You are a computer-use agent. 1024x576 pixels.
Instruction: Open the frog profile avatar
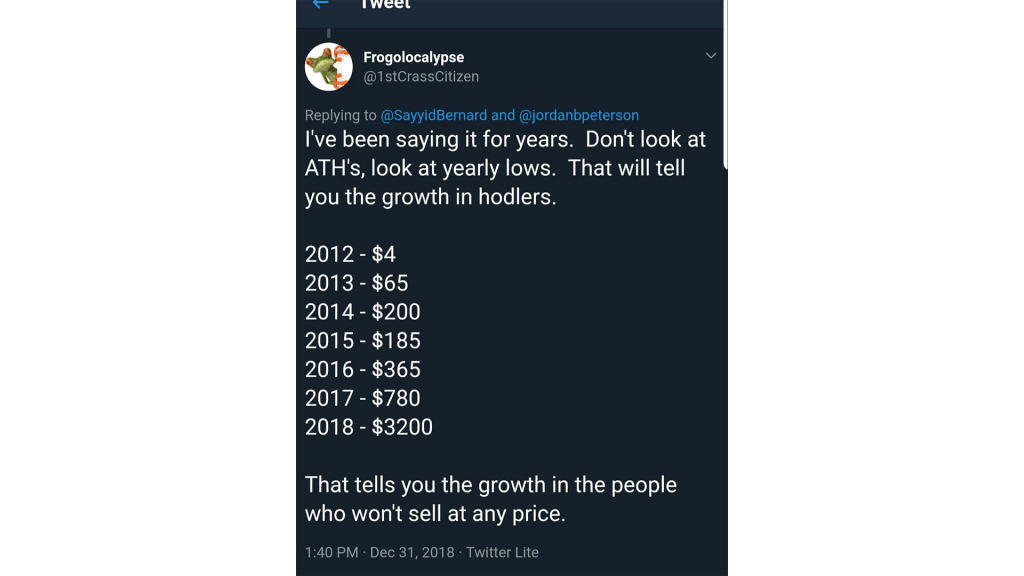point(329,67)
